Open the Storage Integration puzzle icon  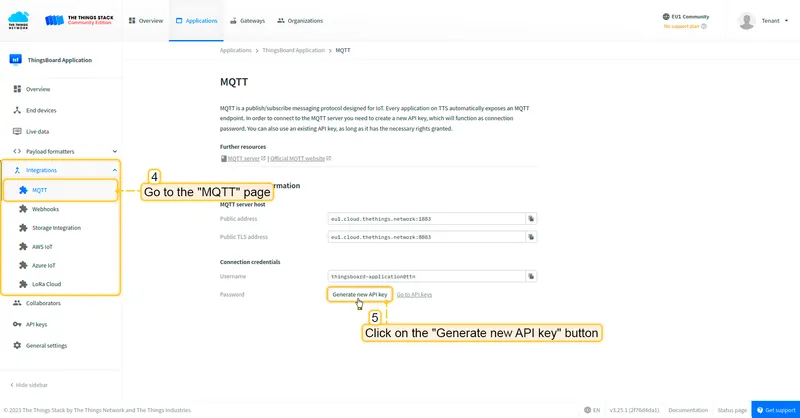(x=23, y=228)
